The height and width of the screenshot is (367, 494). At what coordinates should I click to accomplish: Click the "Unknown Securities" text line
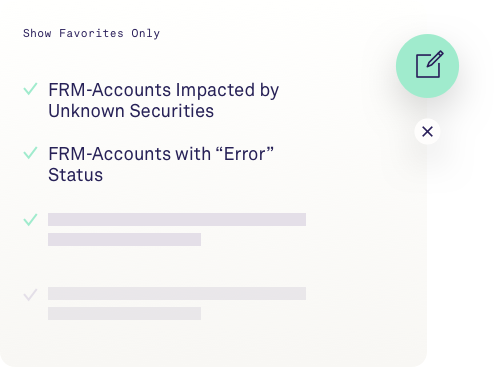pyautogui.click(x=131, y=111)
